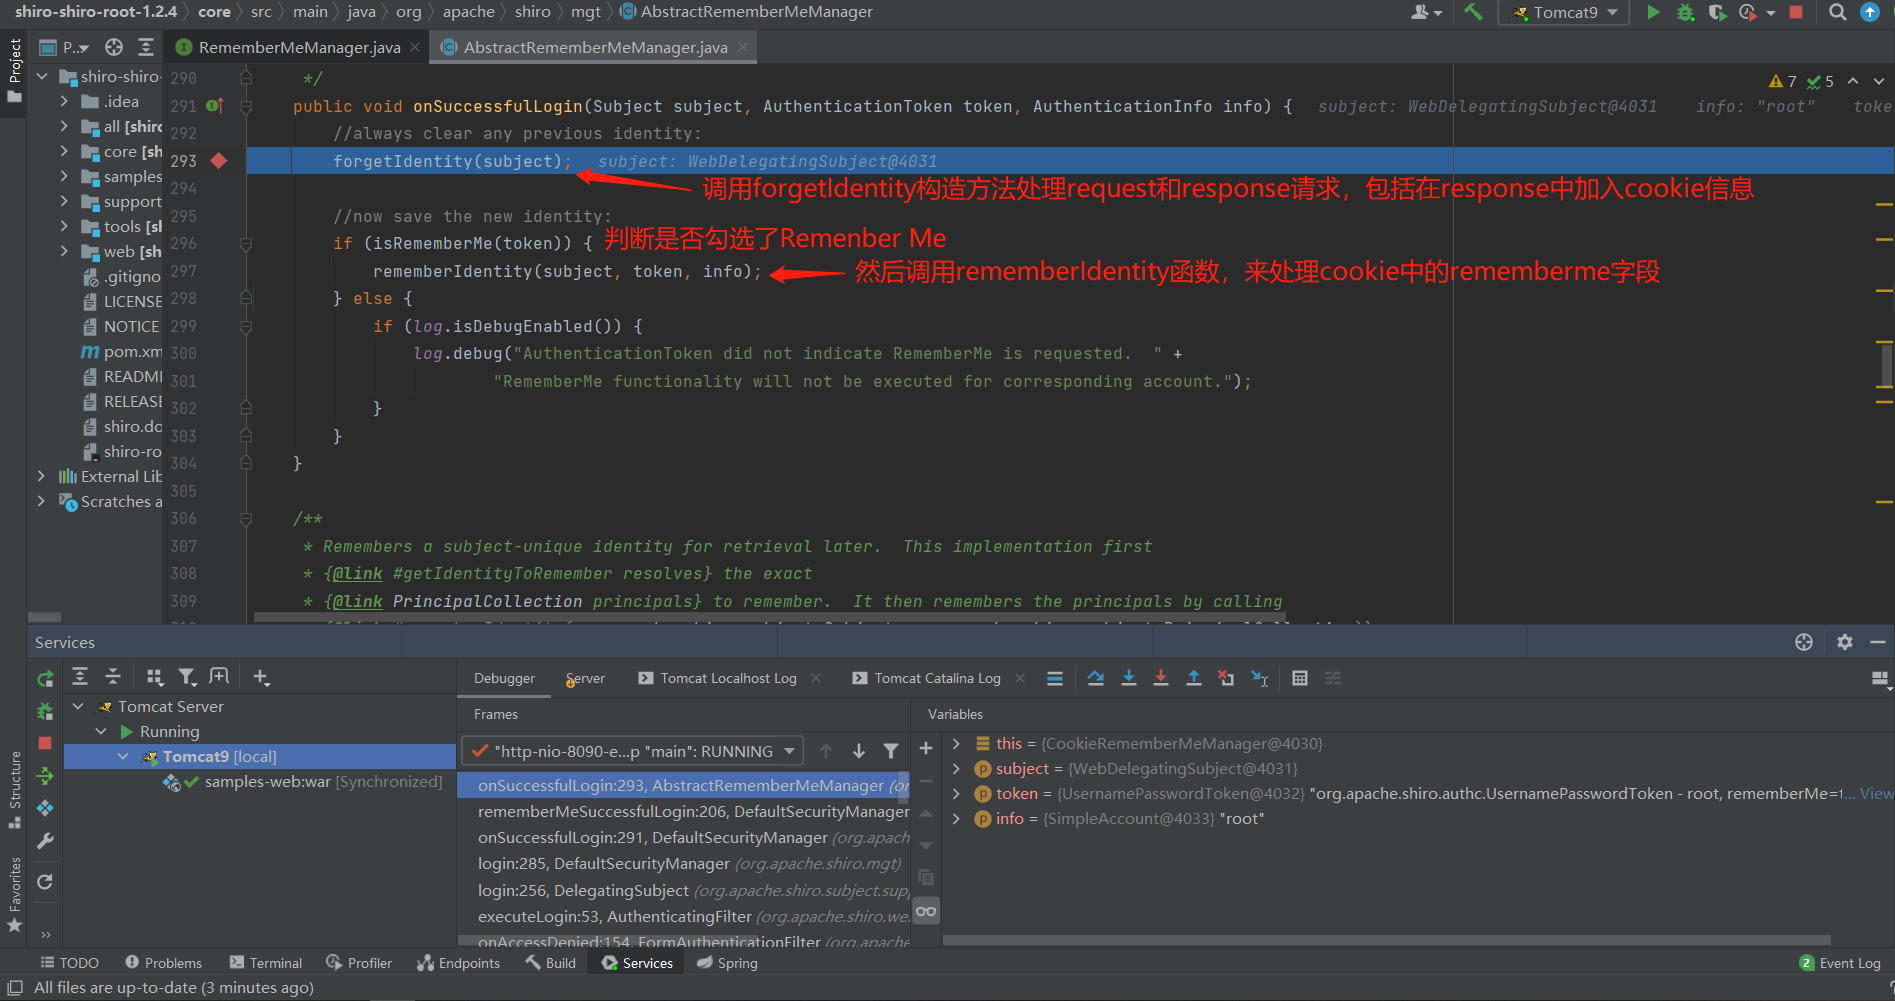Open the Filter icon in Services toolbar
This screenshot has height=1001, width=1895.
tap(187, 677)
